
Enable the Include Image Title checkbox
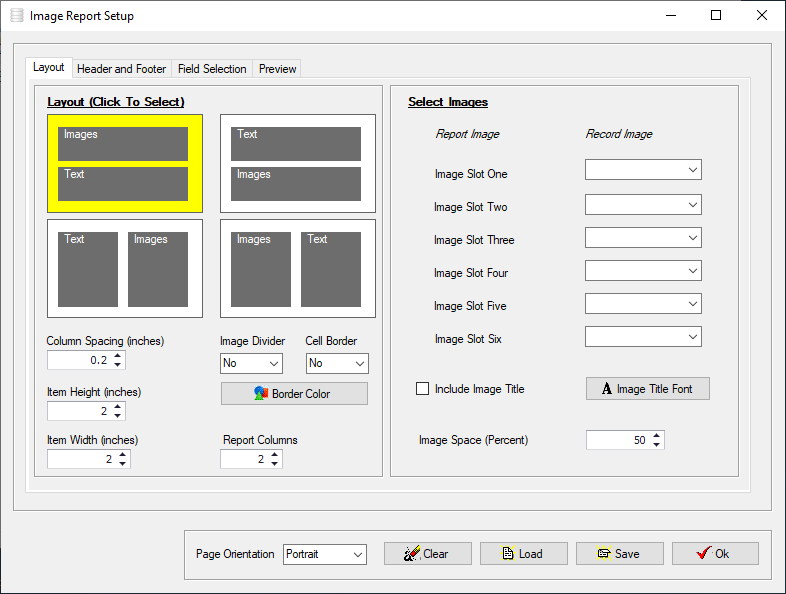click(x=423, y=389)
